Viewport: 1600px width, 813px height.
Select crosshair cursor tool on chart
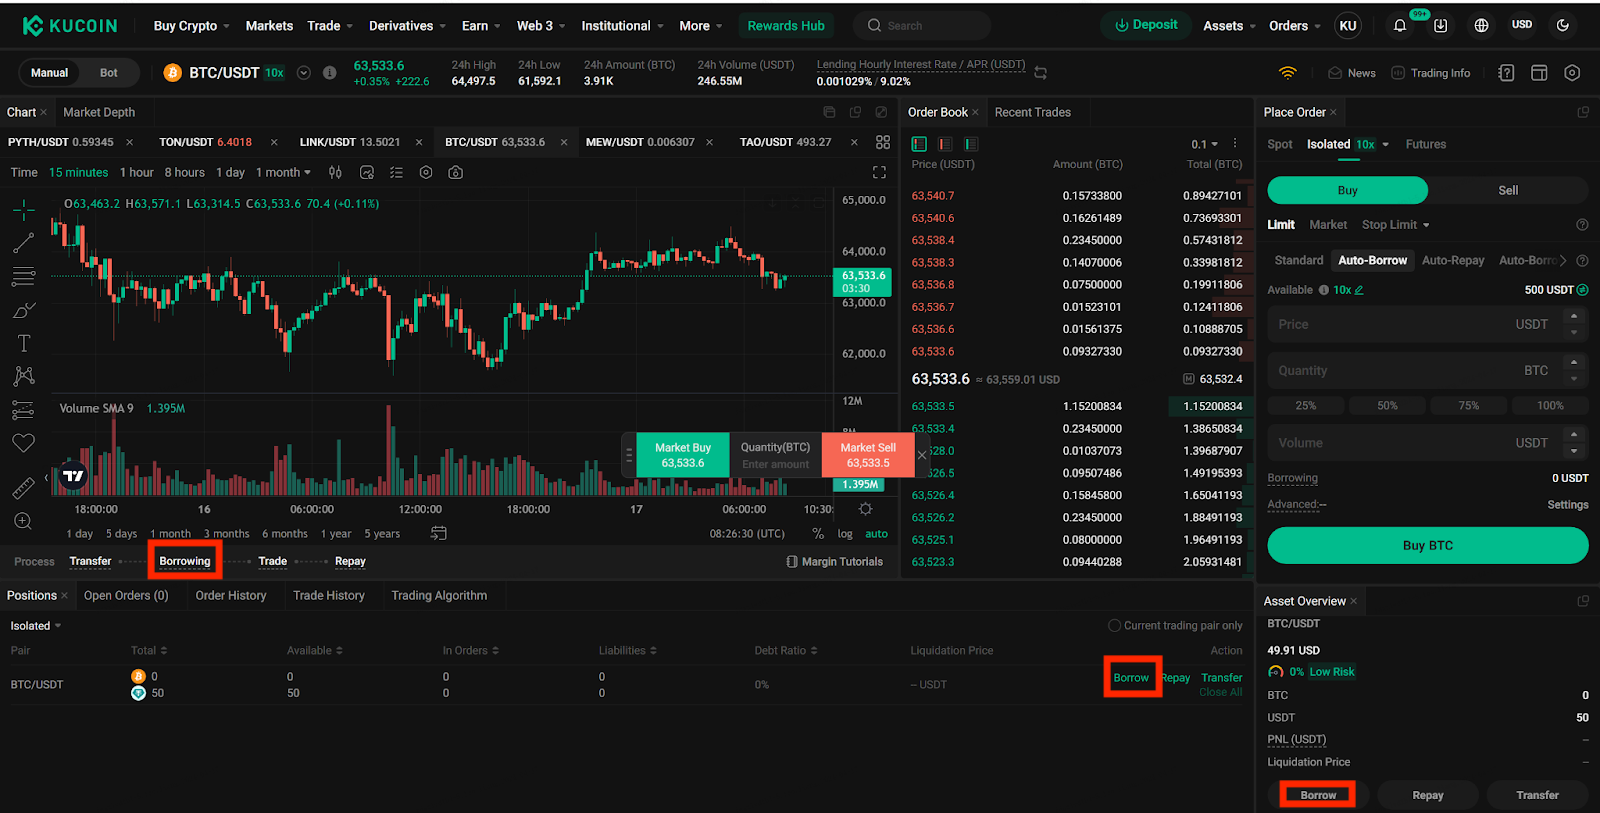coord(24,209)
